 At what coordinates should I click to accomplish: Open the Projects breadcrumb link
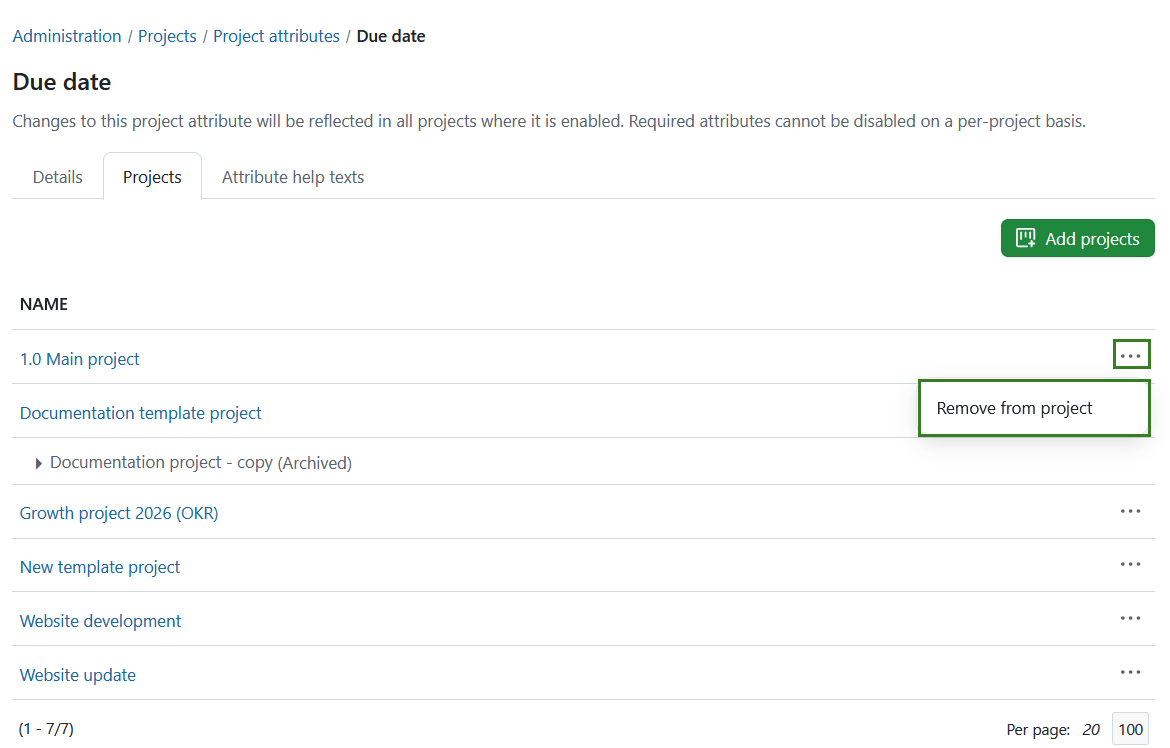(167, 35)
